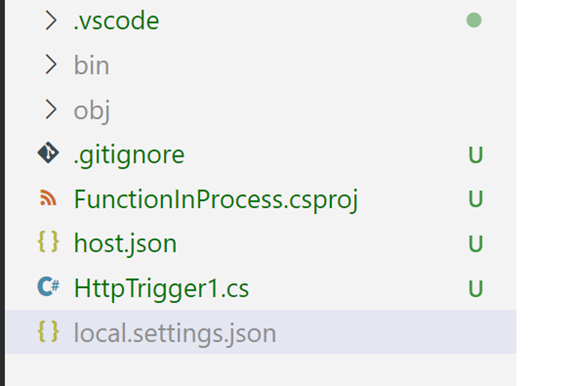Select the .vscode folder name
This screenshot has height=386, width=576.
tap(116, 21)
